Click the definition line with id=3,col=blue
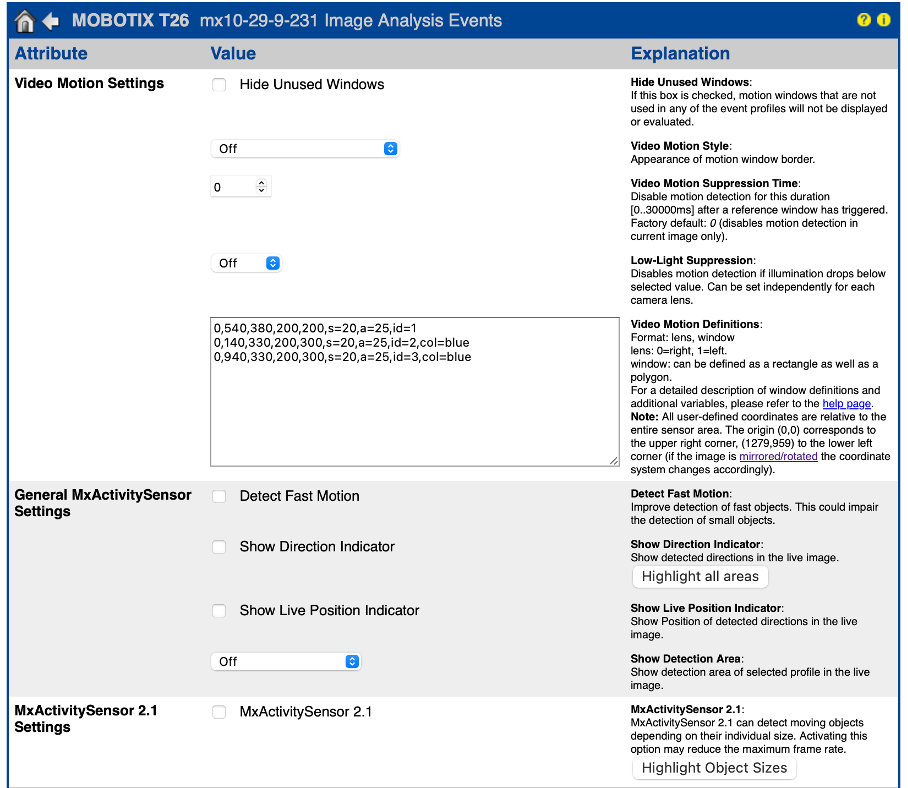 [342, 357]
